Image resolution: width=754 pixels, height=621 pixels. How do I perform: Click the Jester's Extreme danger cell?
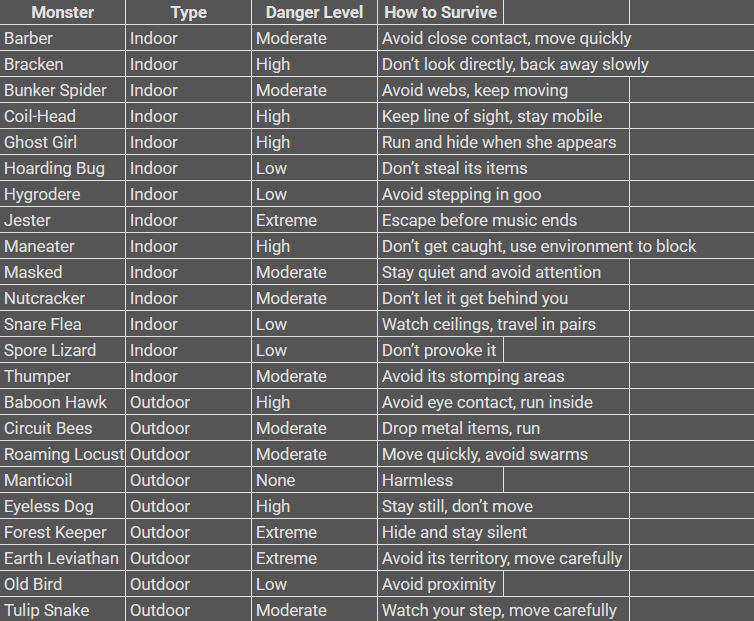pos(315,220)
